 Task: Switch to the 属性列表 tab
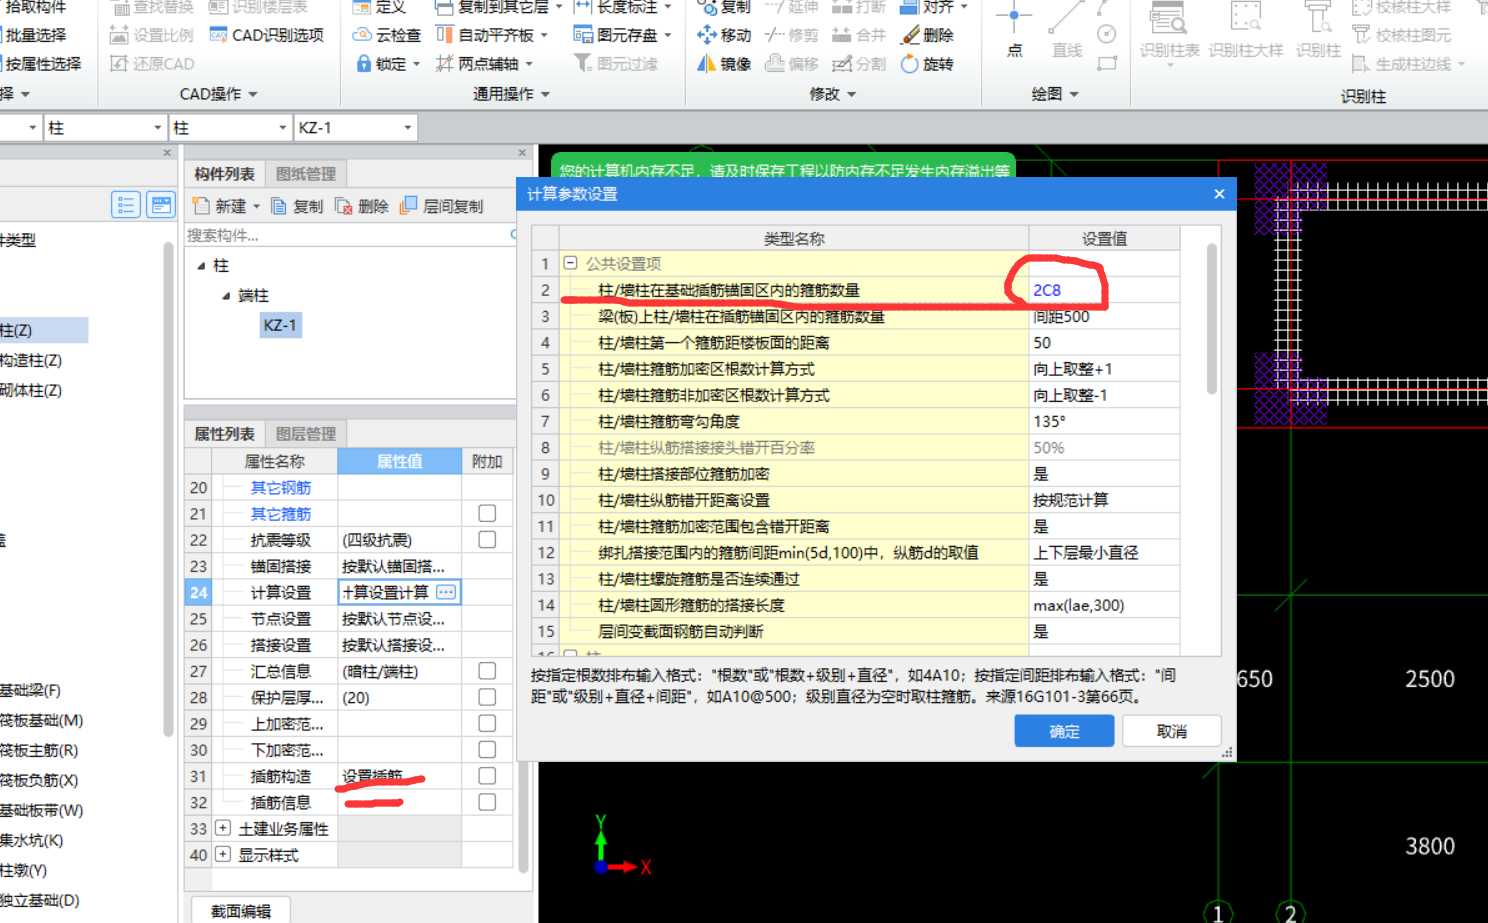224,434
